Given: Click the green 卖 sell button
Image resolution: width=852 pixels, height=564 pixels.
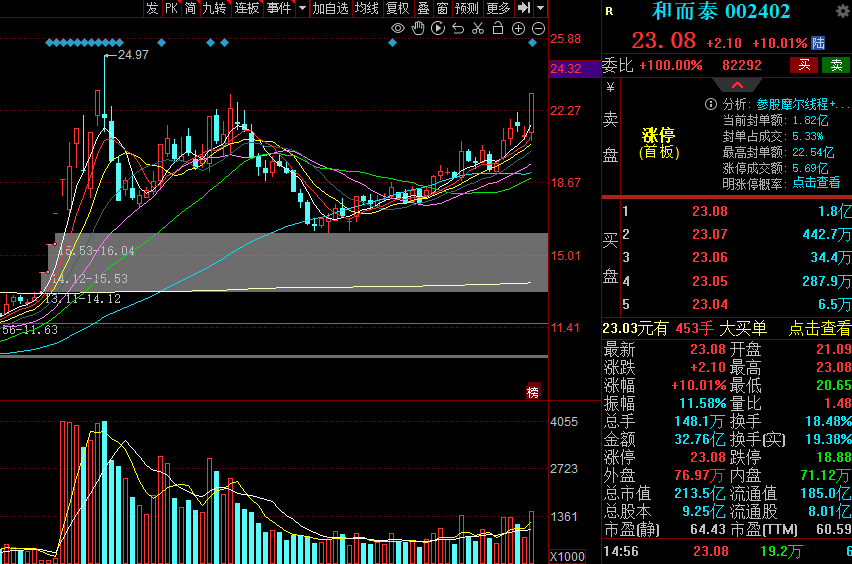Looking at the screenshot, I should pos(836,65).
